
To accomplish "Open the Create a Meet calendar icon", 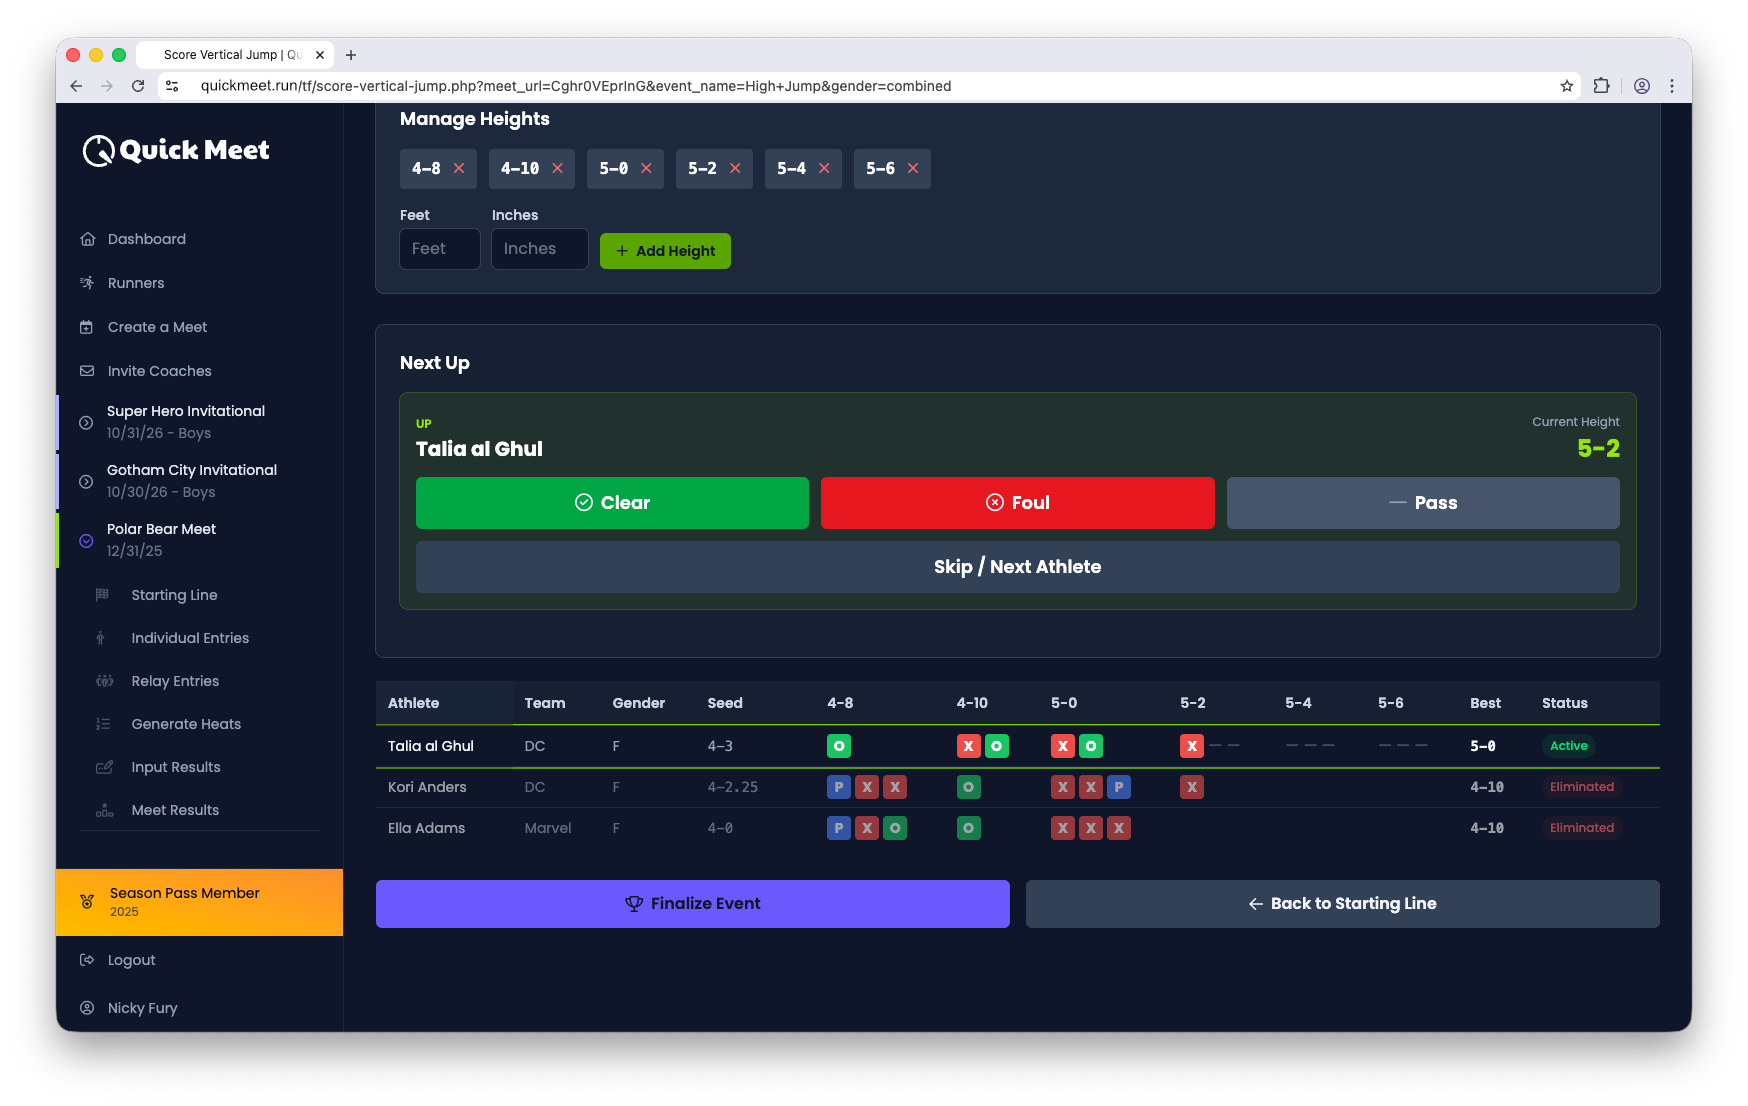I will [88, 327].
